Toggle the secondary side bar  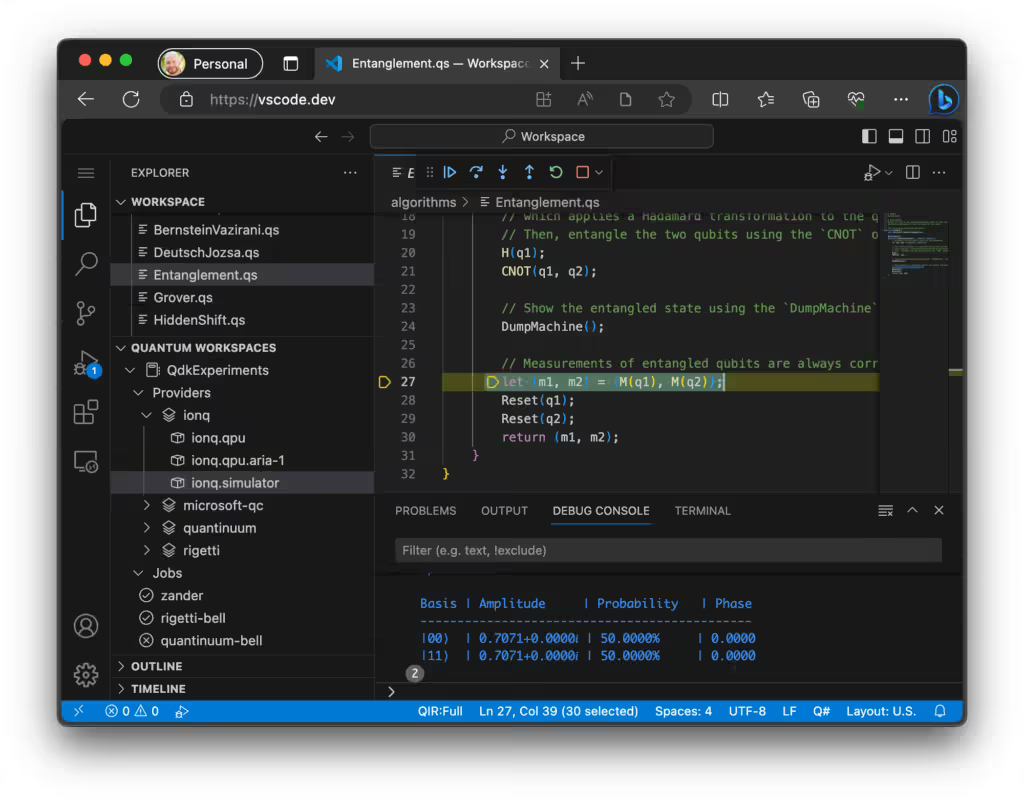[923, 136]
